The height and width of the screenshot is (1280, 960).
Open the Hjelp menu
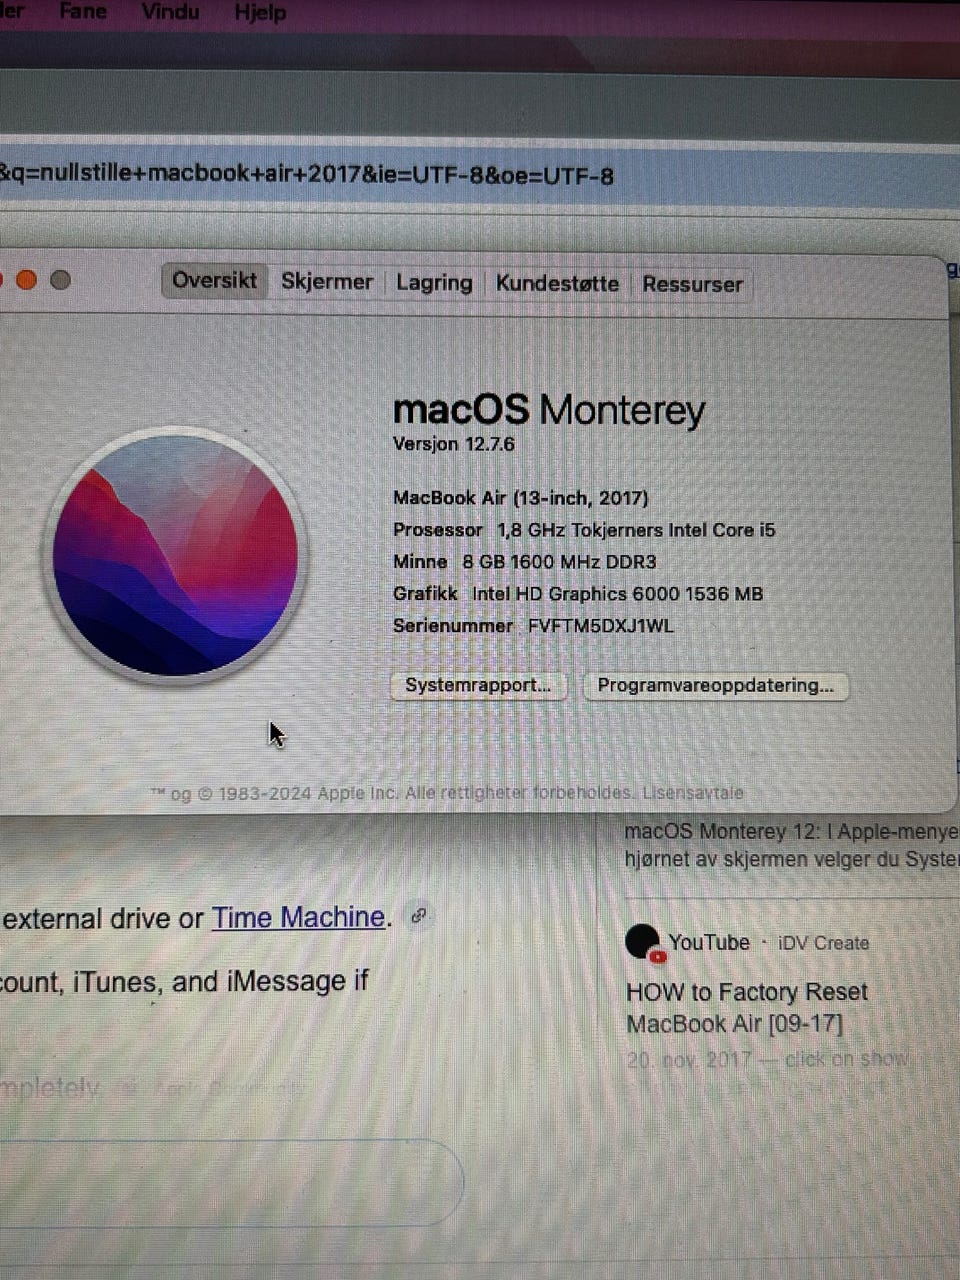260,13
